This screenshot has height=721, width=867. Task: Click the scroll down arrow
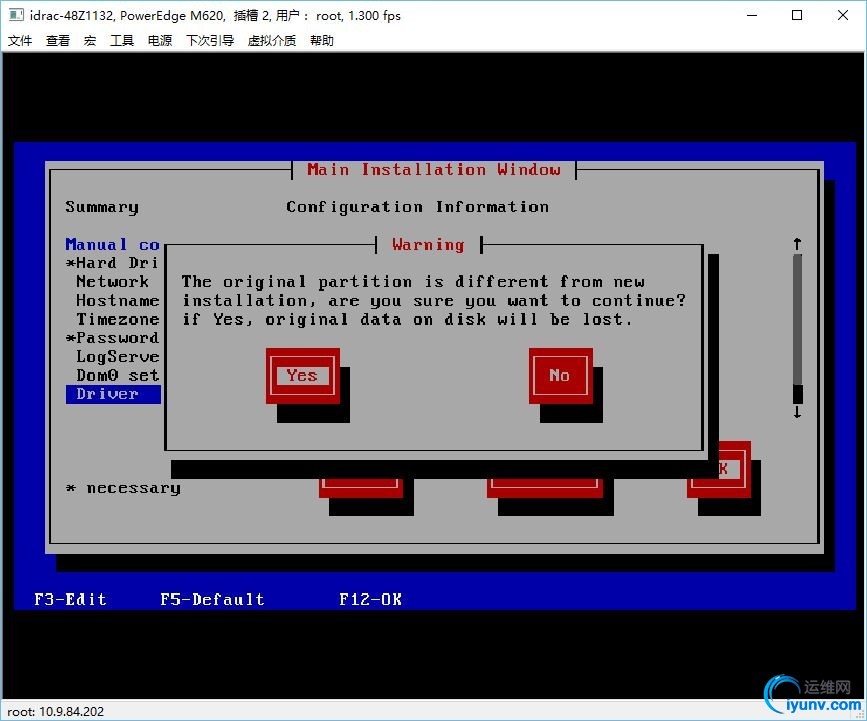(797, 412)
